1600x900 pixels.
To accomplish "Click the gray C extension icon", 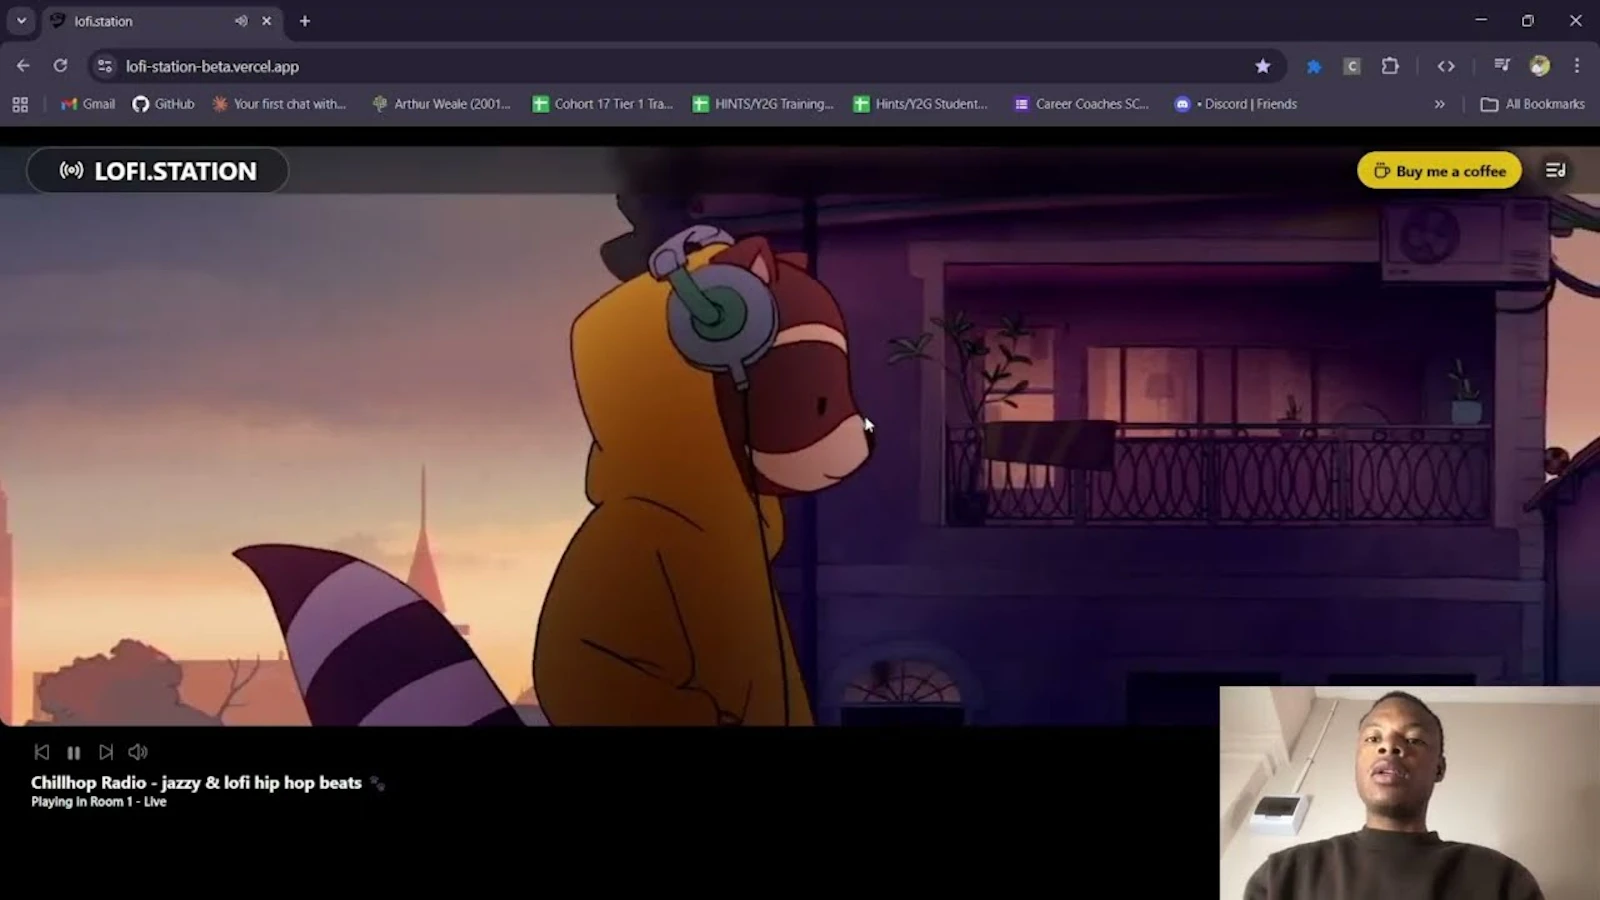I will tap(1352, 66).
